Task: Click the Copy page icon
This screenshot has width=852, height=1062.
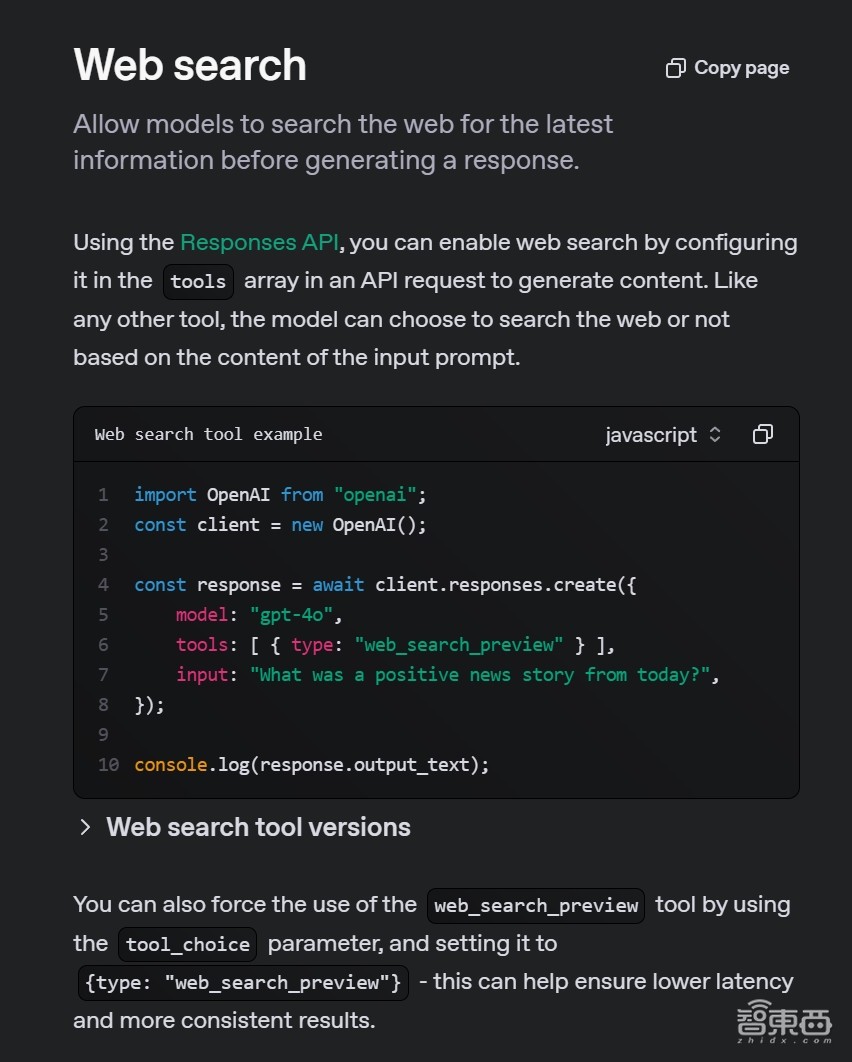Action: tap(676, 68)
